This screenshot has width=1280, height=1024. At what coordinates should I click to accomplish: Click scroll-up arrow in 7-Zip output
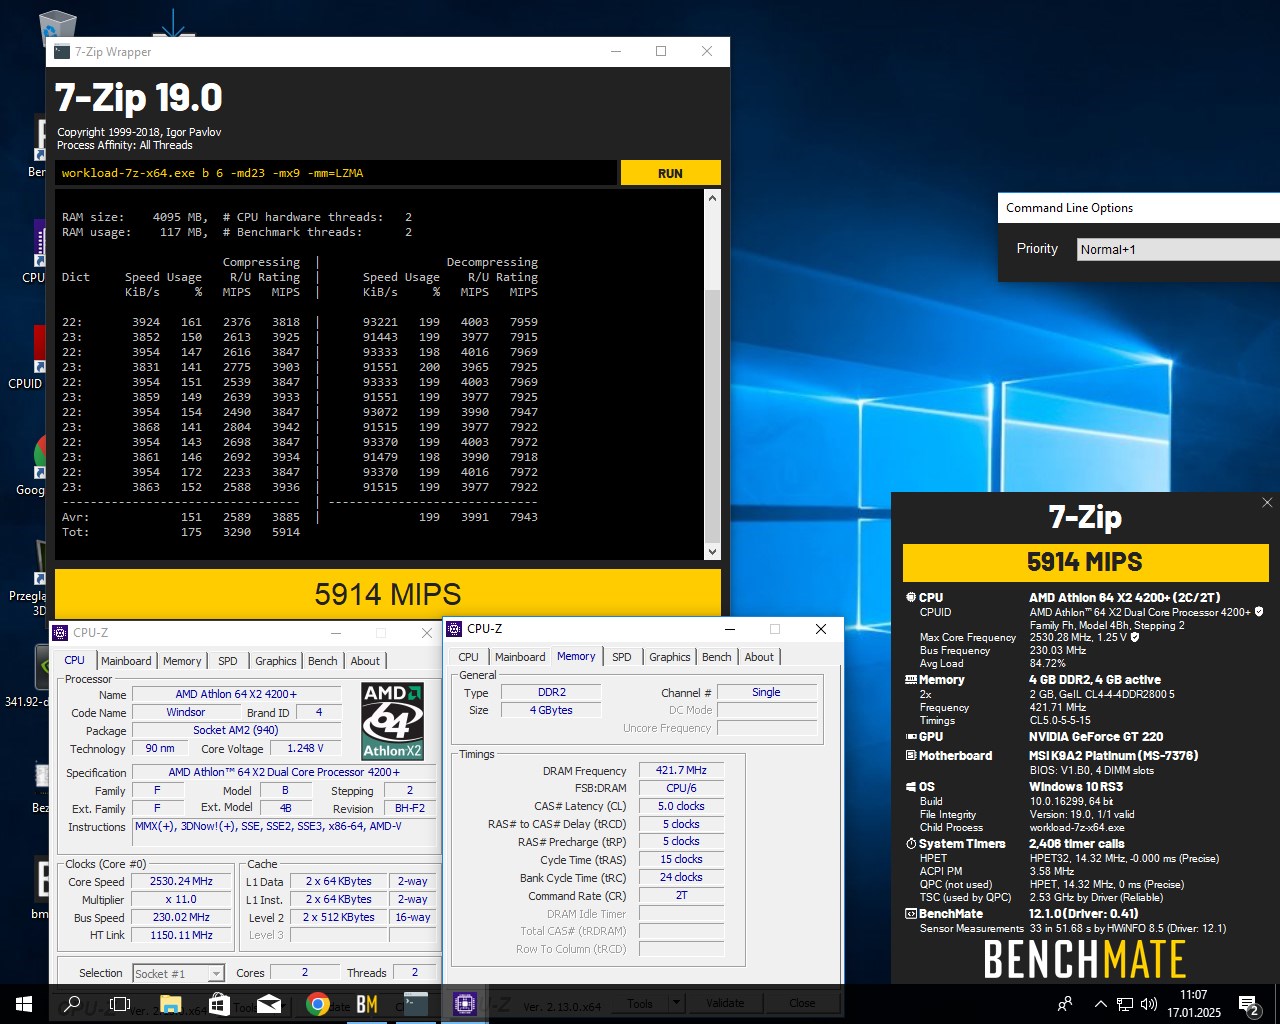click(x=713, y=198)
